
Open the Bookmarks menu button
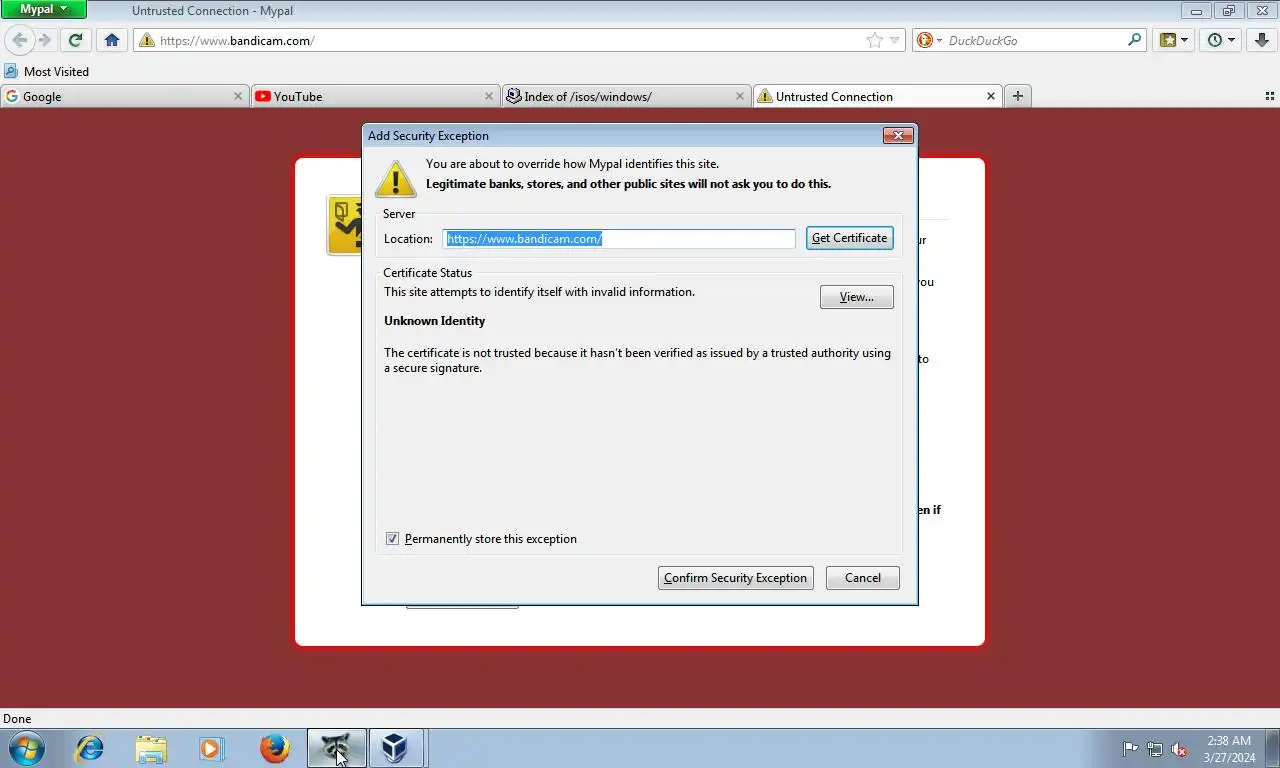pyautogui.click(x=1174, y=40)
